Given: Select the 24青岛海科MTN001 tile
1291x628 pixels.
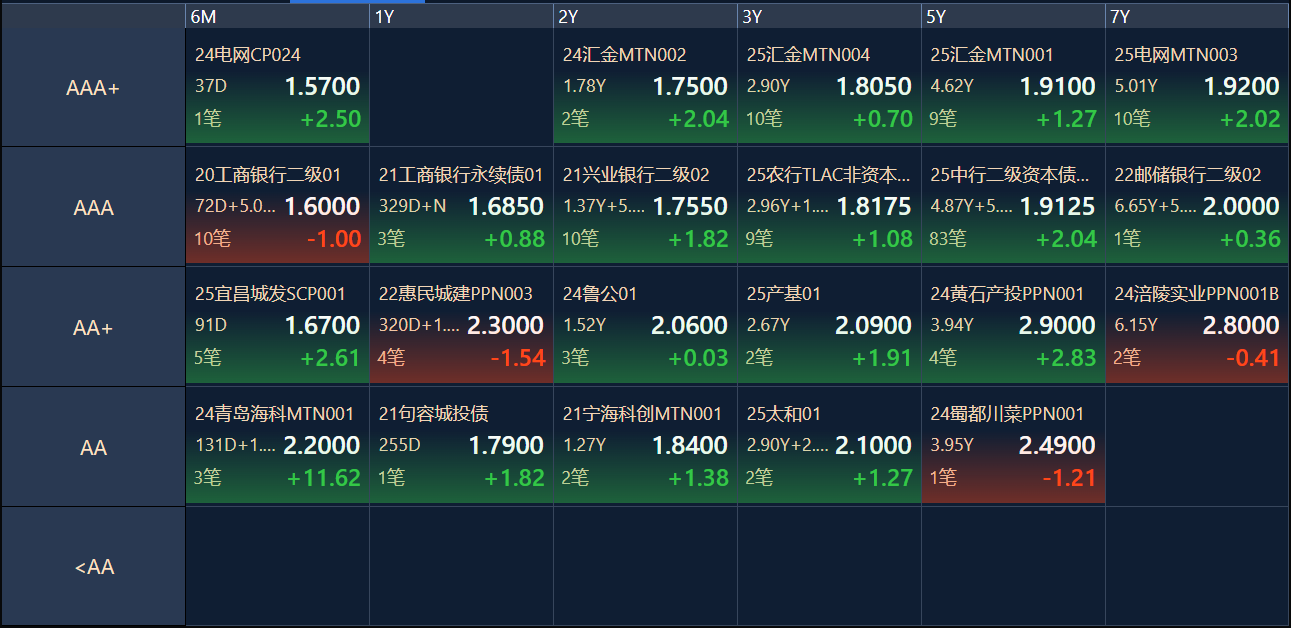Looking at the screenshot, I should [x=277, y=445].
